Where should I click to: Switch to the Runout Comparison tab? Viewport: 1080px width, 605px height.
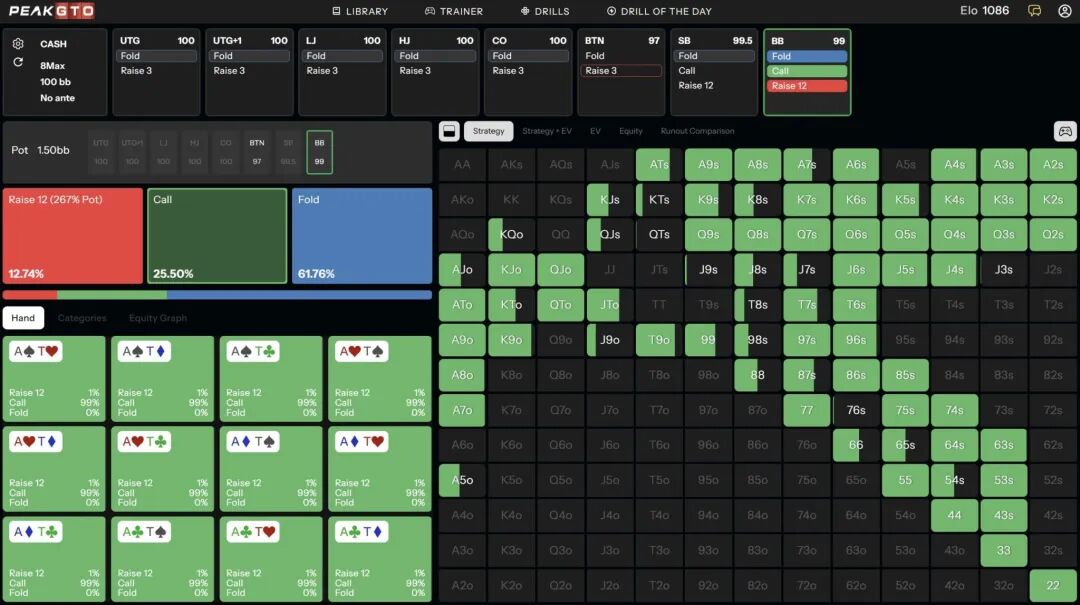point(697,131)
